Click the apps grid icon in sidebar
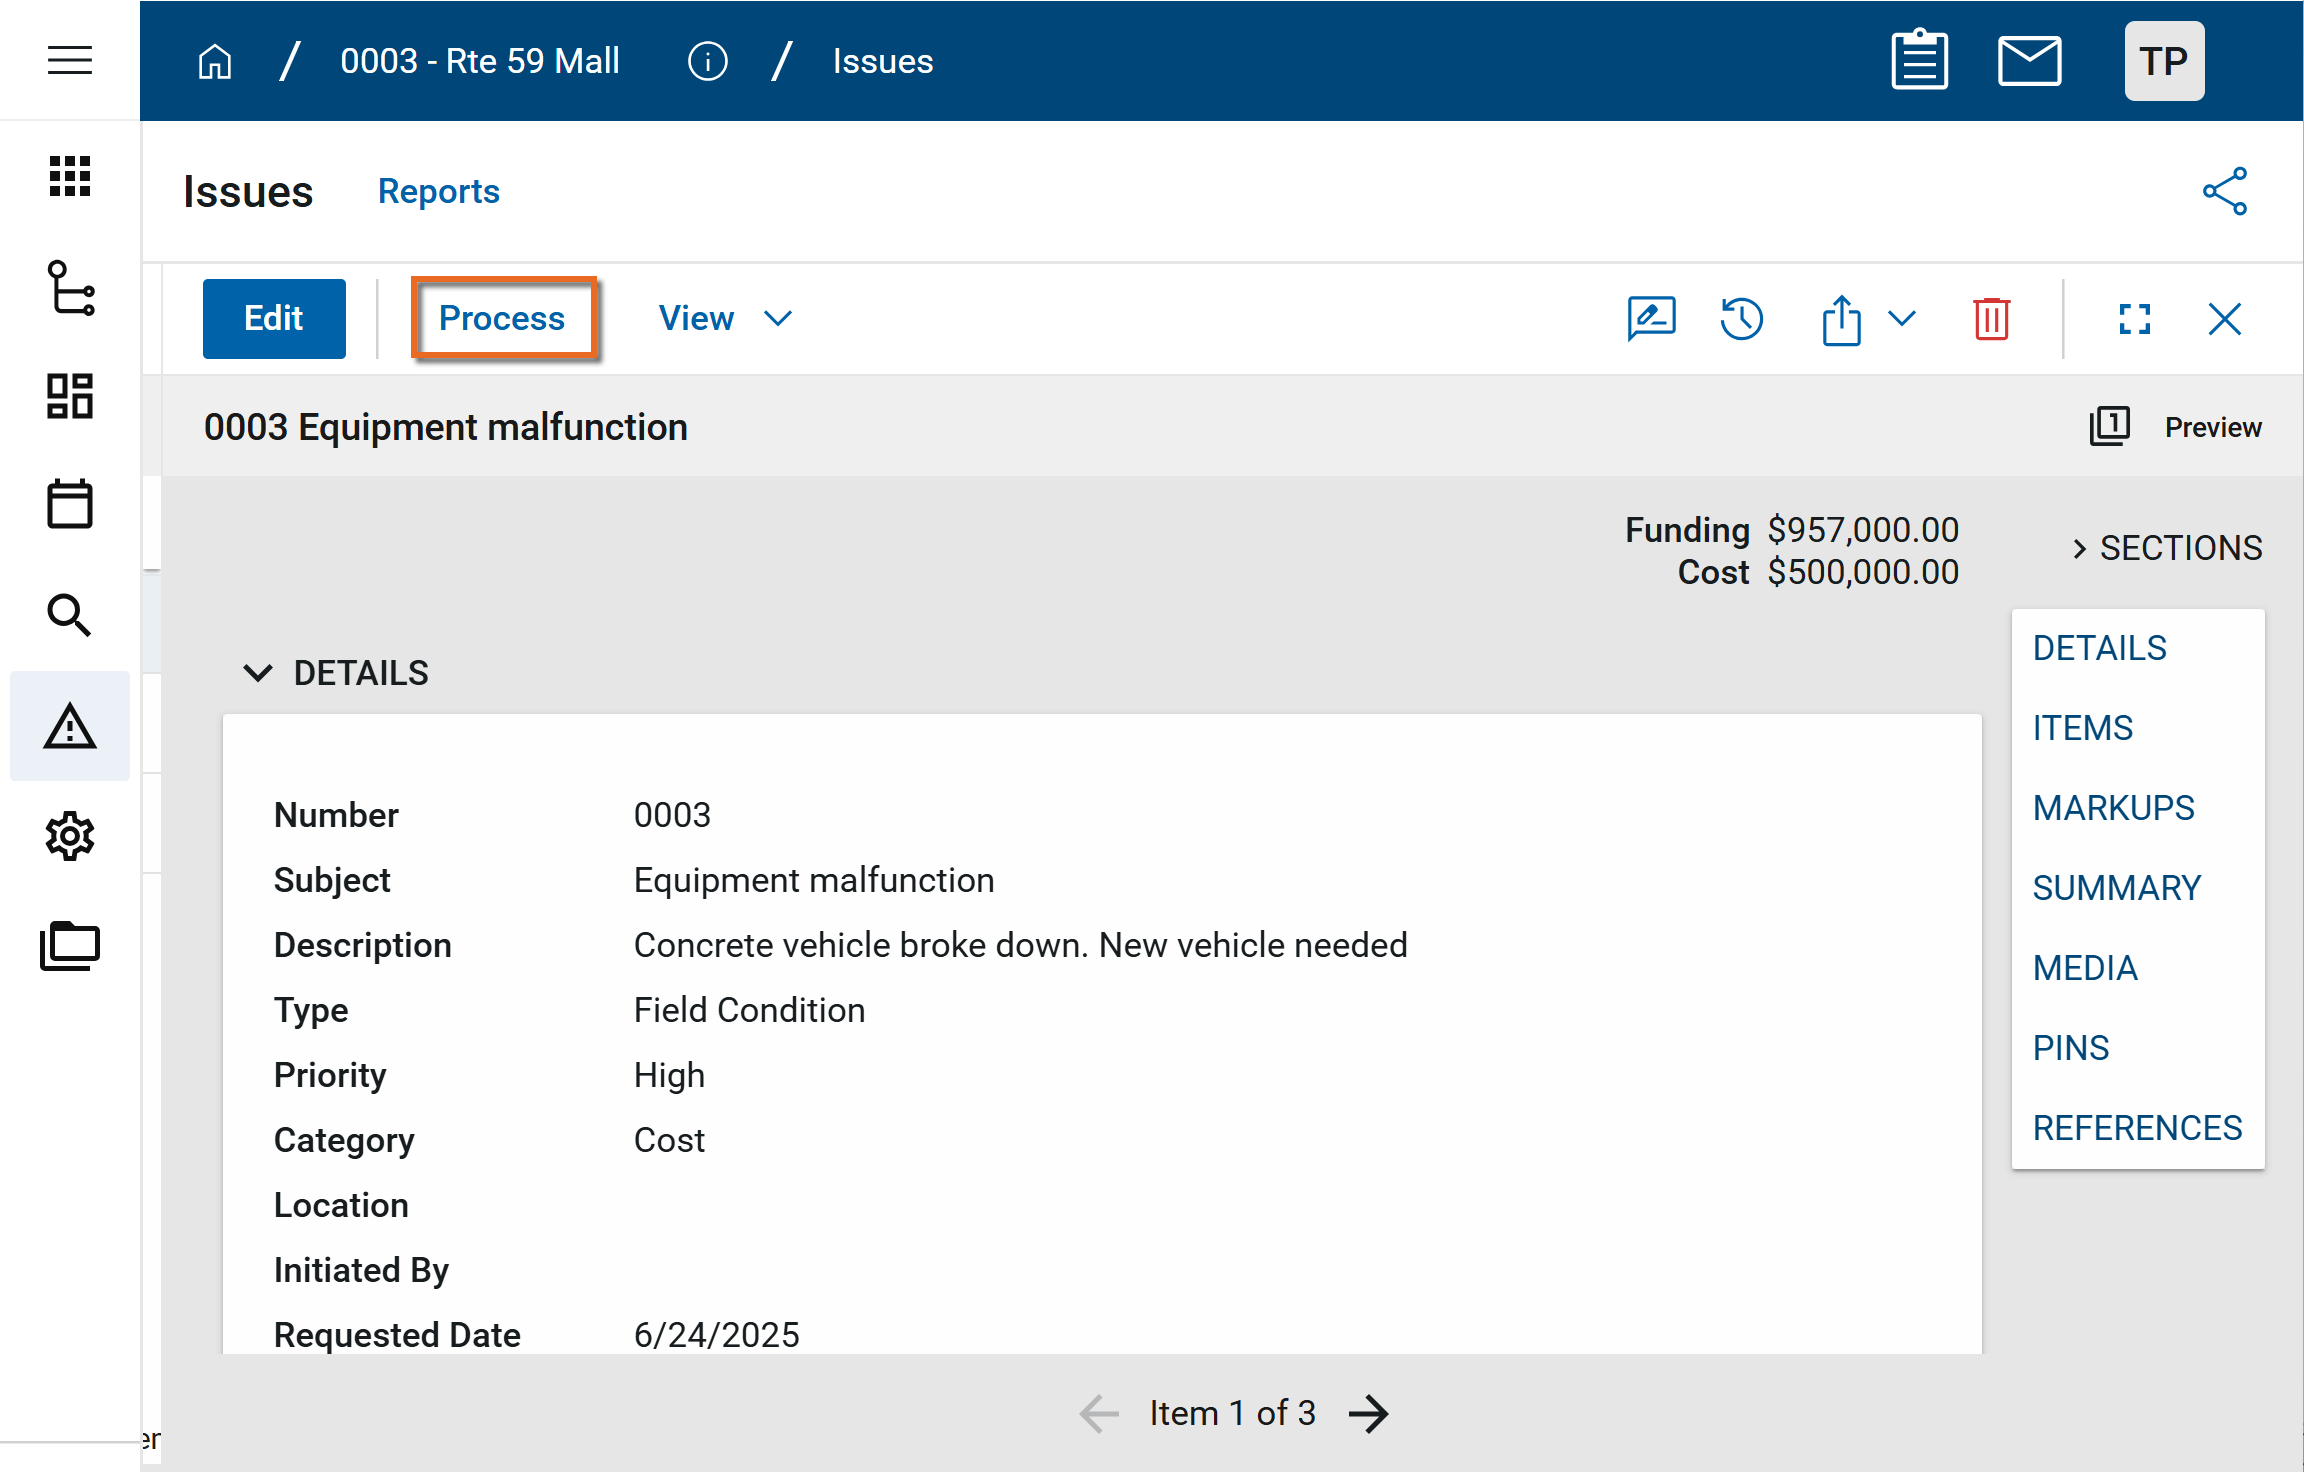Image resolution: width=2304 pixels, height=1472 pixels. point(69,177)
